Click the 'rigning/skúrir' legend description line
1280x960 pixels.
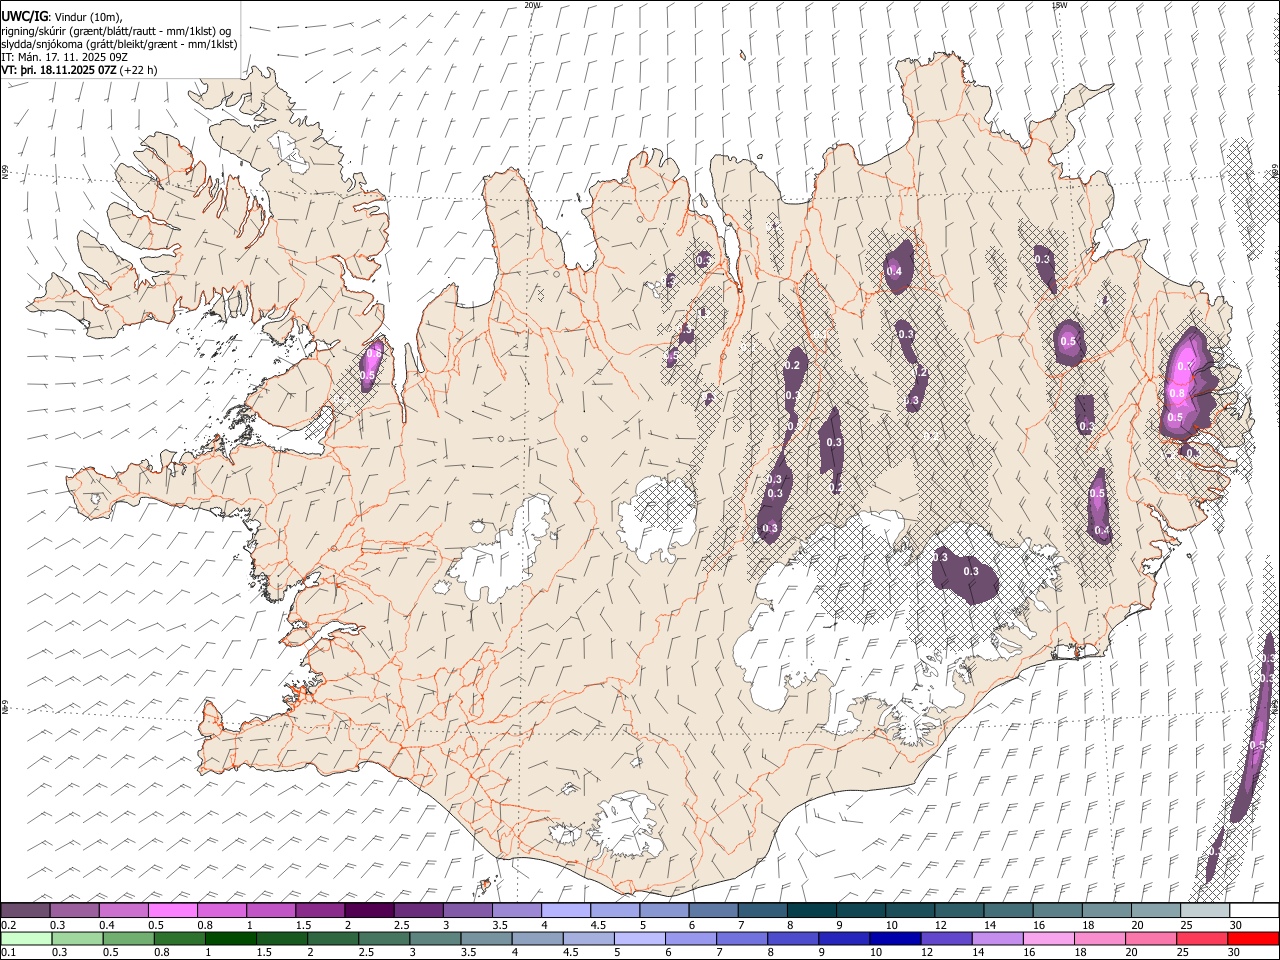[x=115, y=31]
